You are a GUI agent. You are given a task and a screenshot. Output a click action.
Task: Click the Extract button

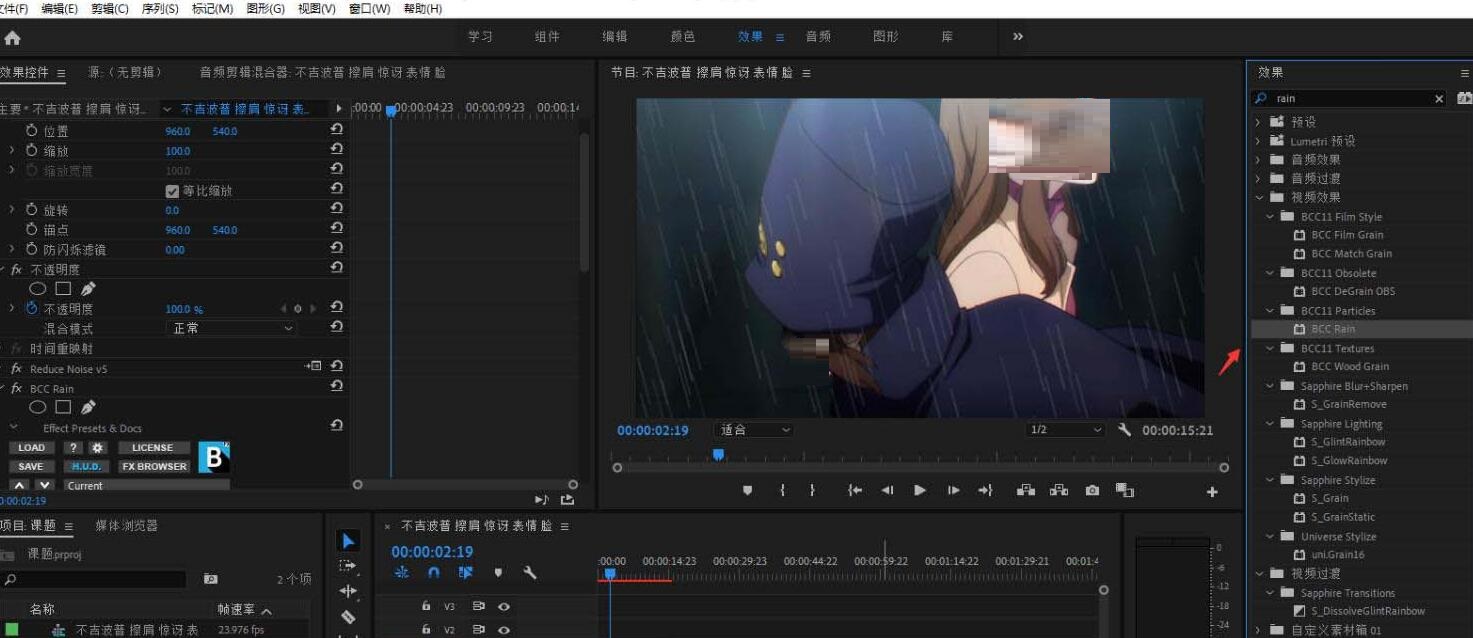point(1058,490)
